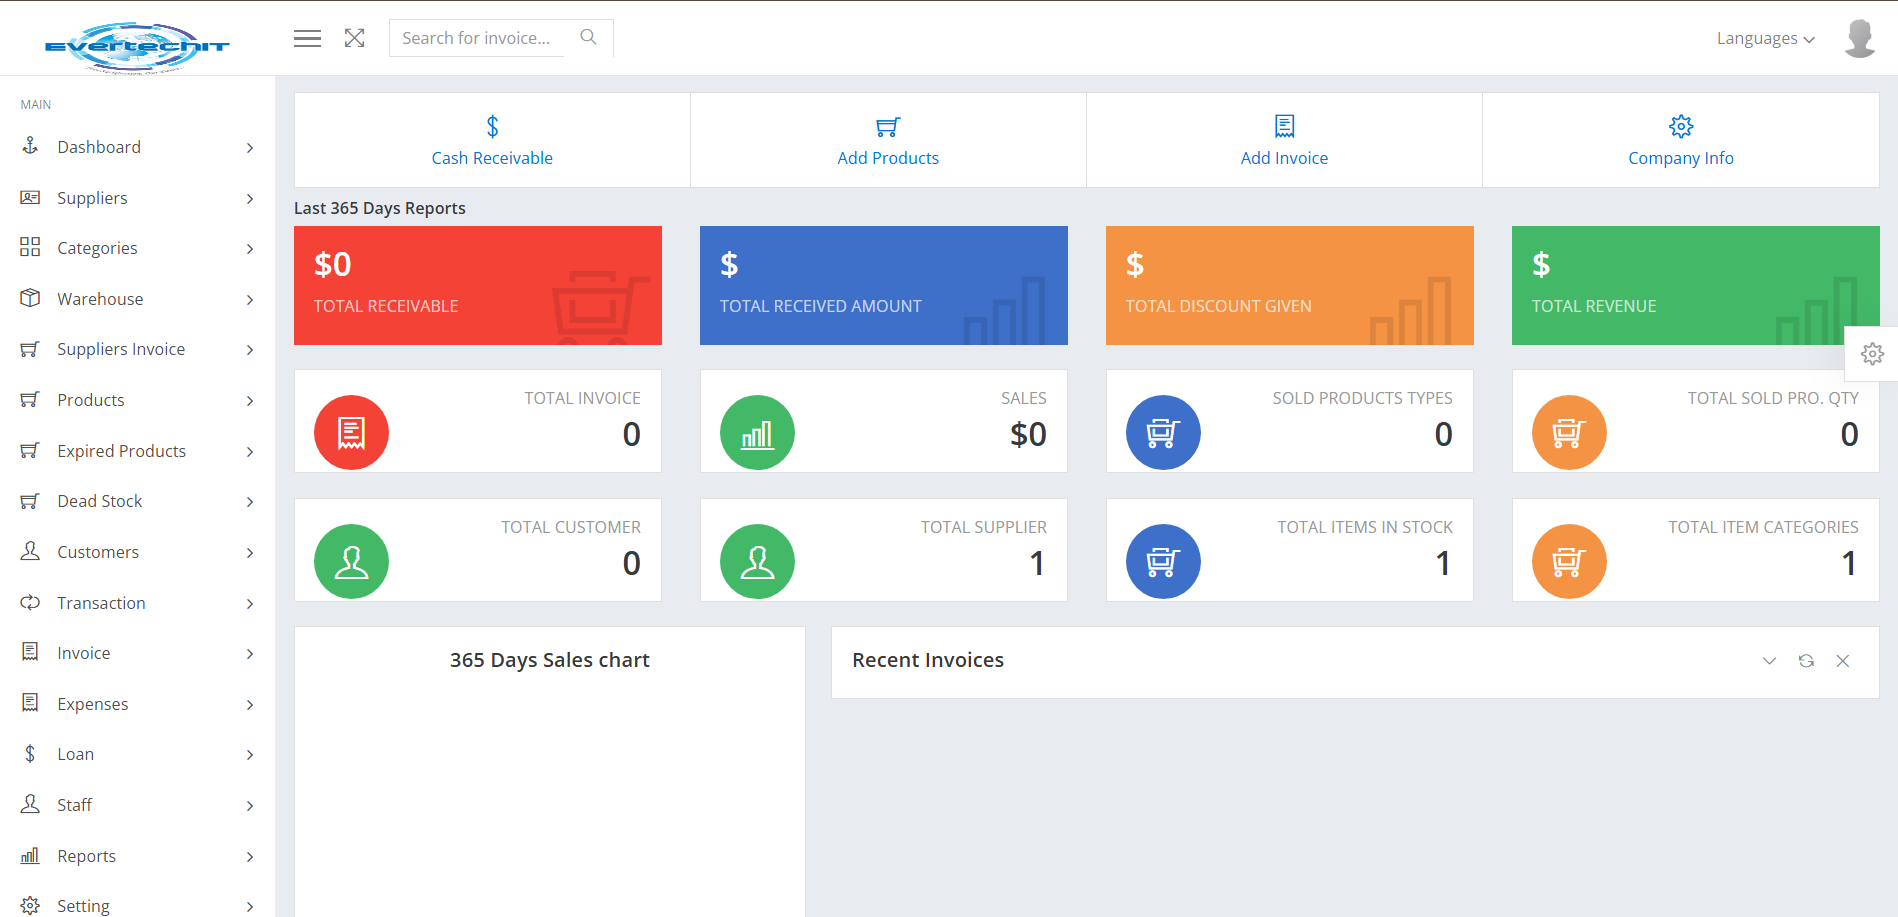This screenshot has width=1898, height=917.
Task: Focus the Search for invoice field
Action: (478, 38)
